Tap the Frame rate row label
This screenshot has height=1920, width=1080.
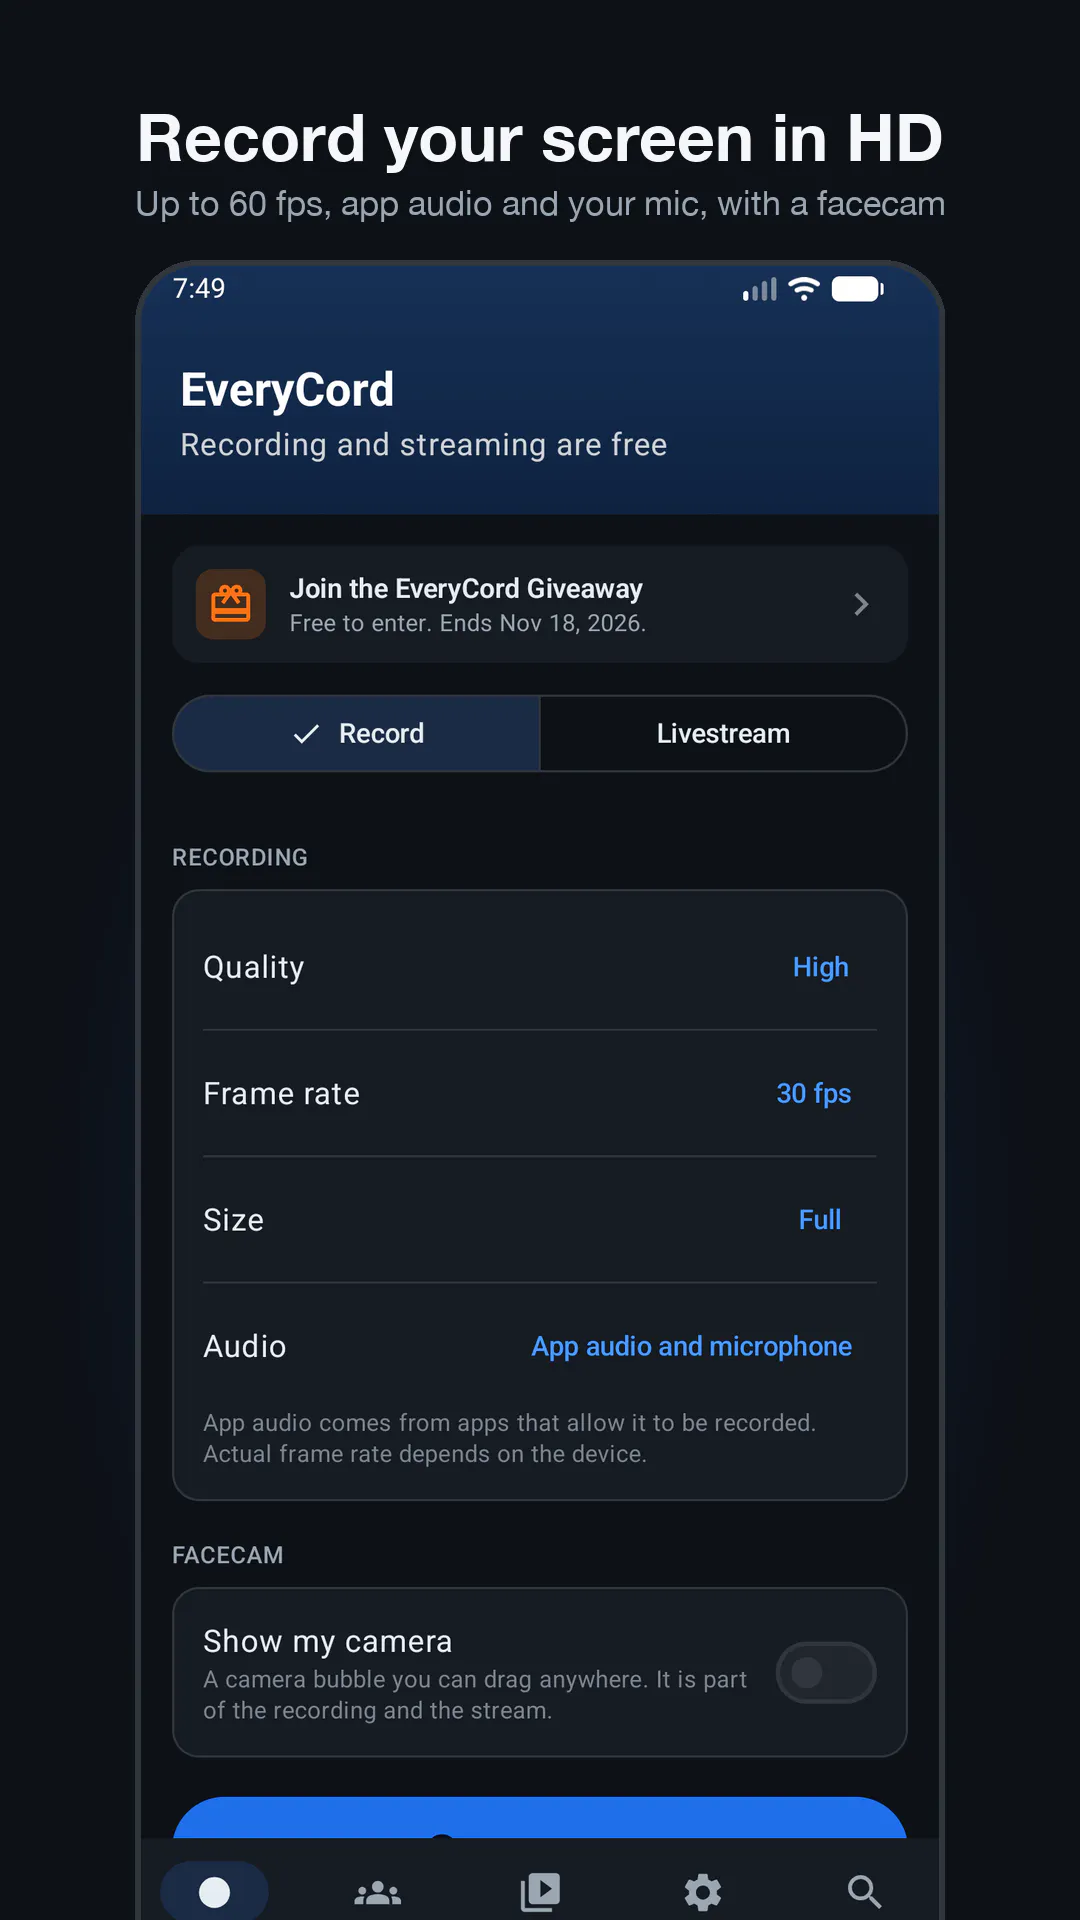click(281, 1094)
